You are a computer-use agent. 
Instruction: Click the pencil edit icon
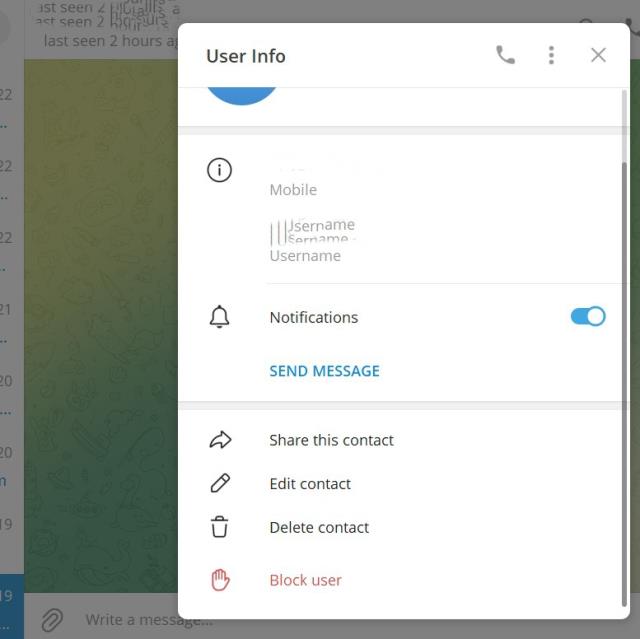[x=220, y=484]
